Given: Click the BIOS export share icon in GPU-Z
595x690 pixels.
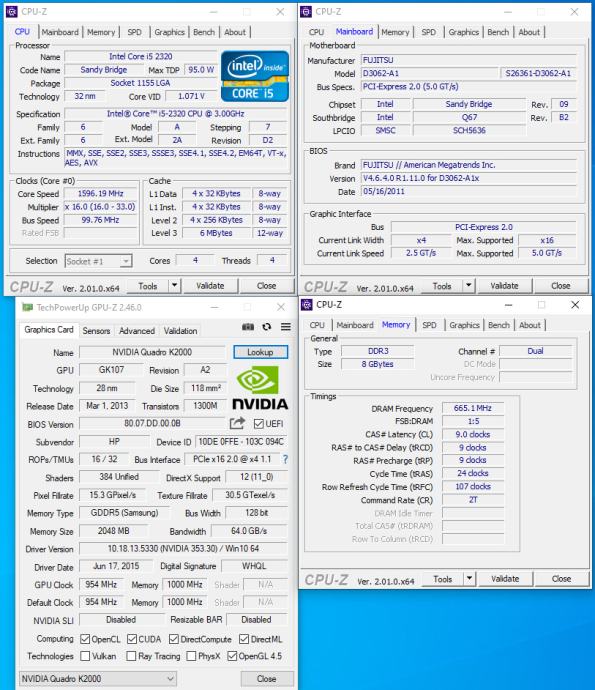Looking at the screenshot, I should point(237,423).
